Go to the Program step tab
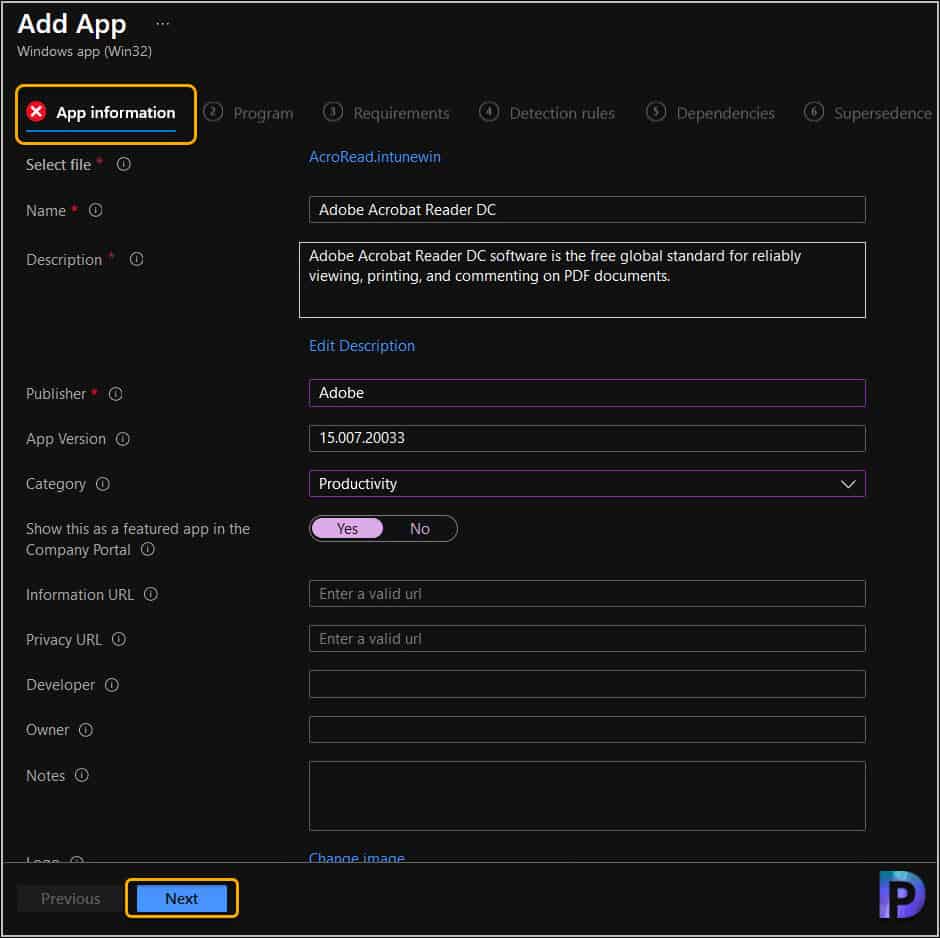 pos(249,113)
